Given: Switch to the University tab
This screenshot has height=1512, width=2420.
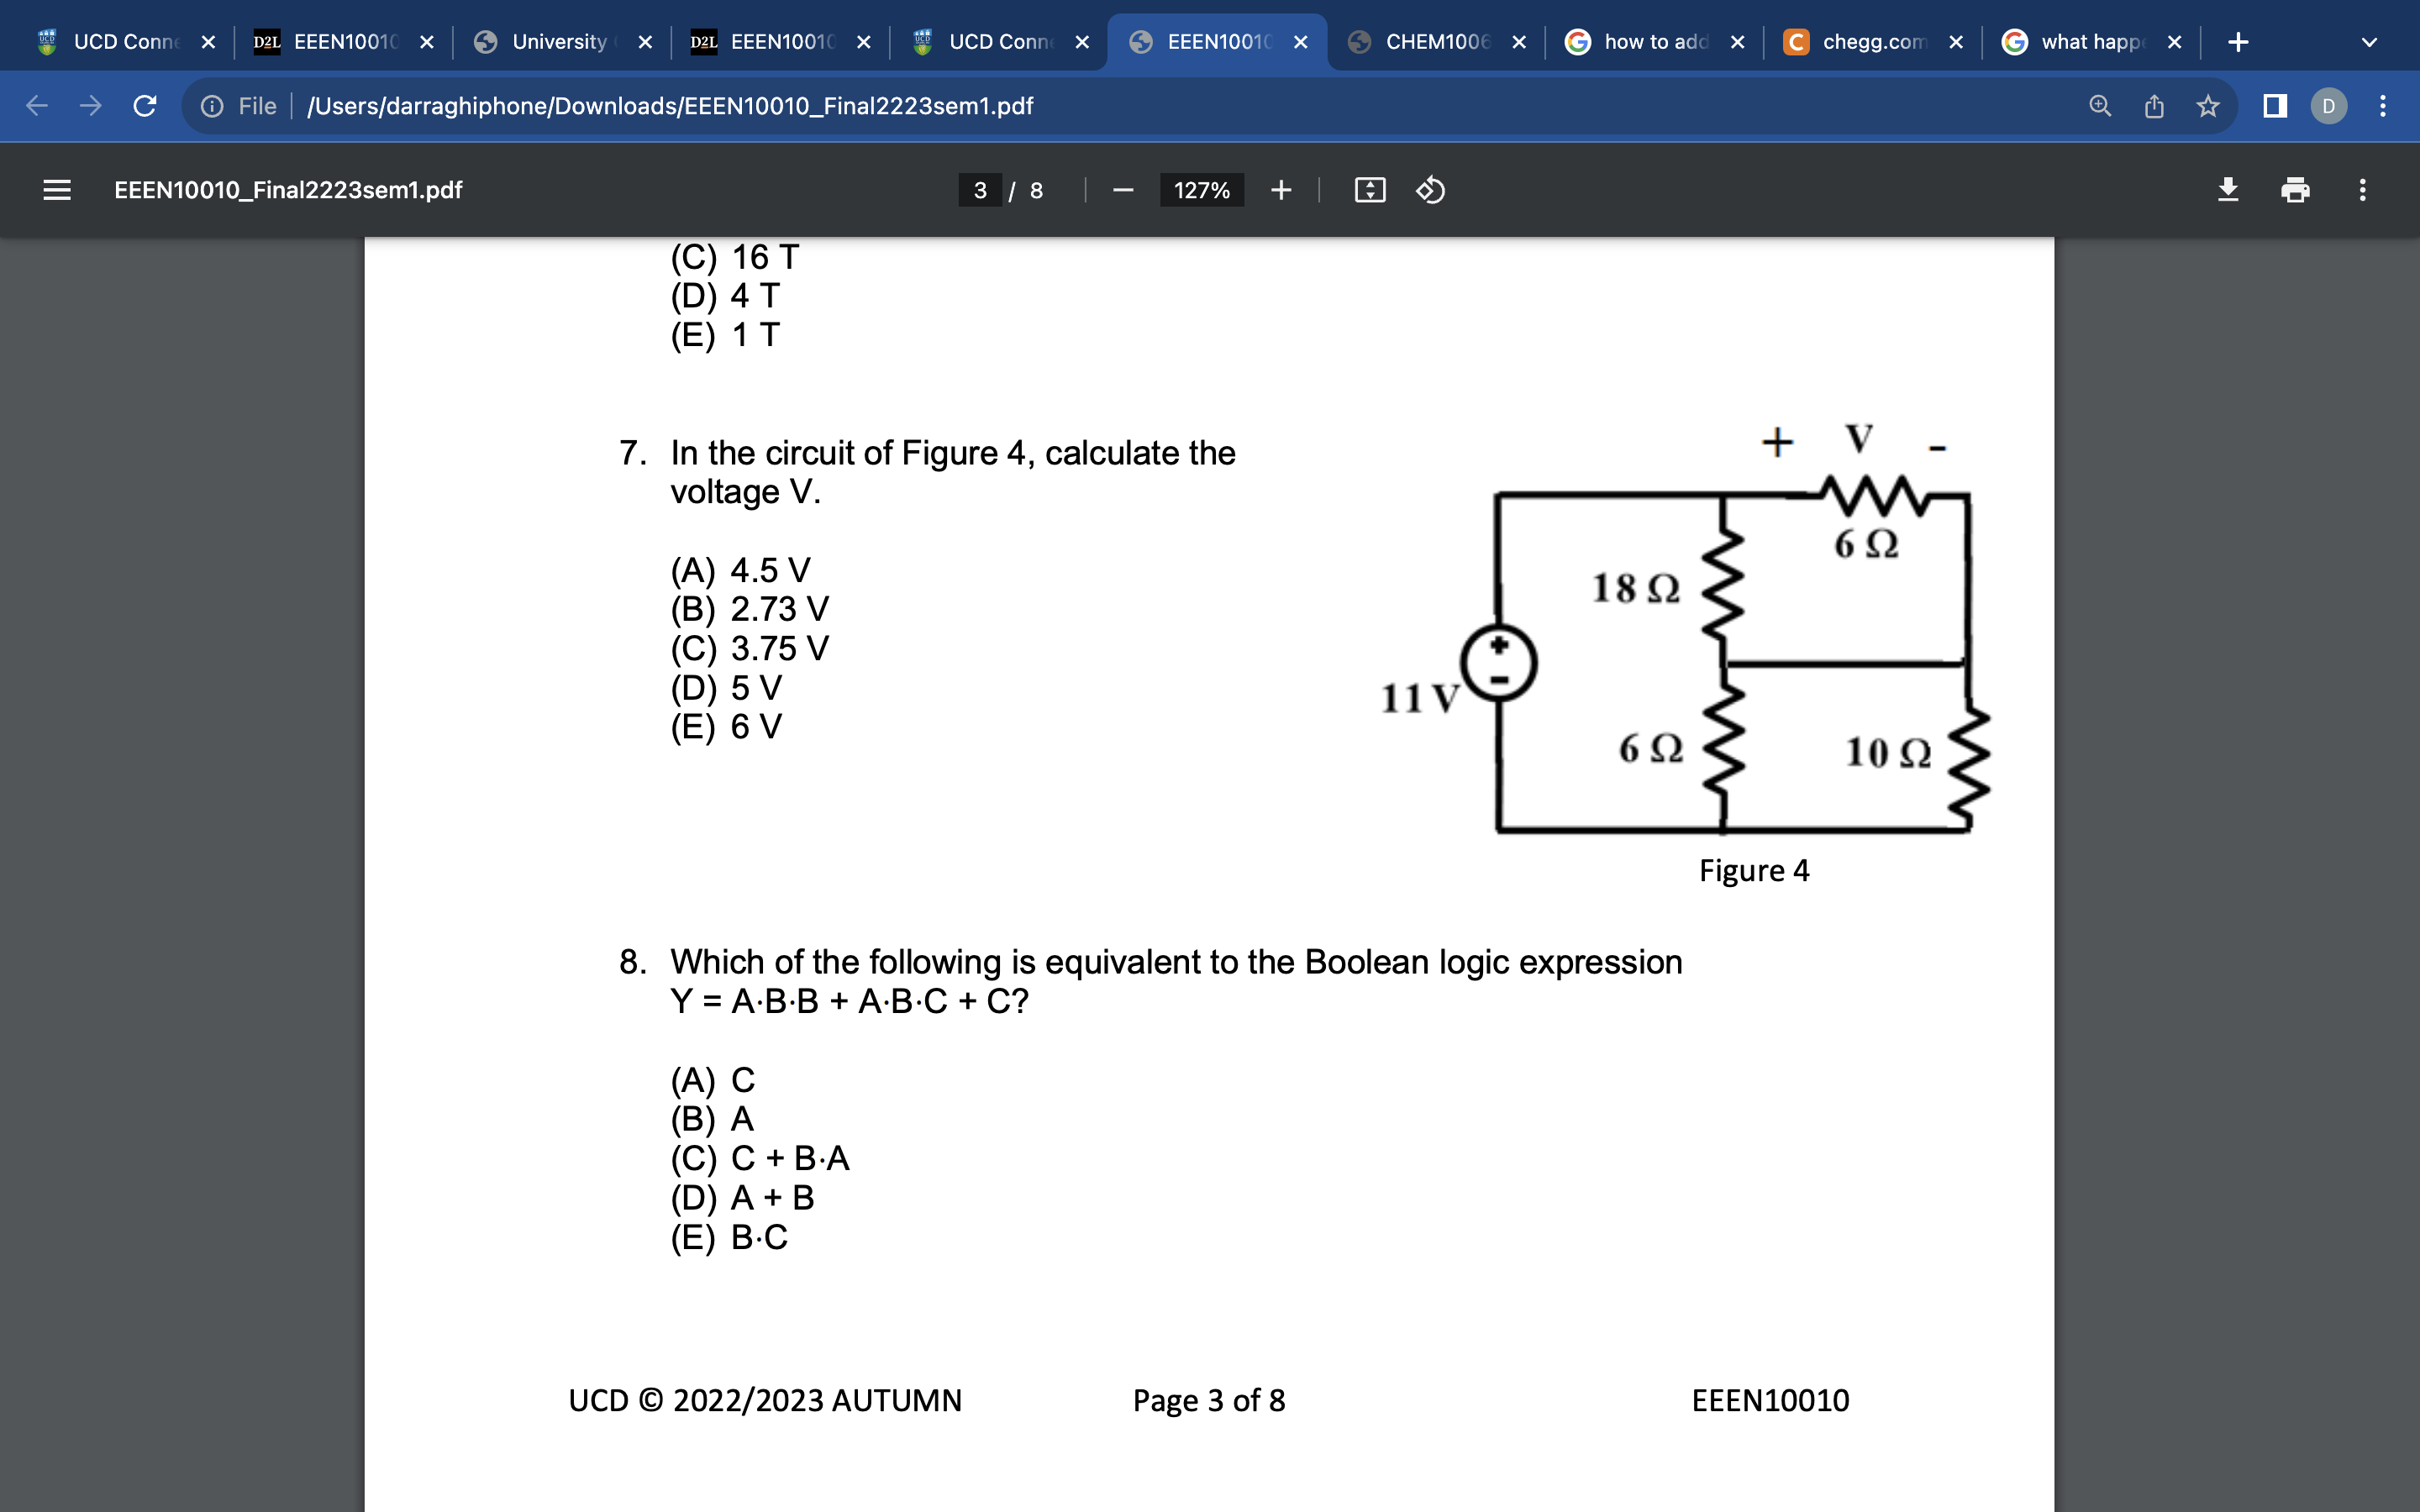Looking at the screenshot, I should pyautogui.click(x=557, y=41).
